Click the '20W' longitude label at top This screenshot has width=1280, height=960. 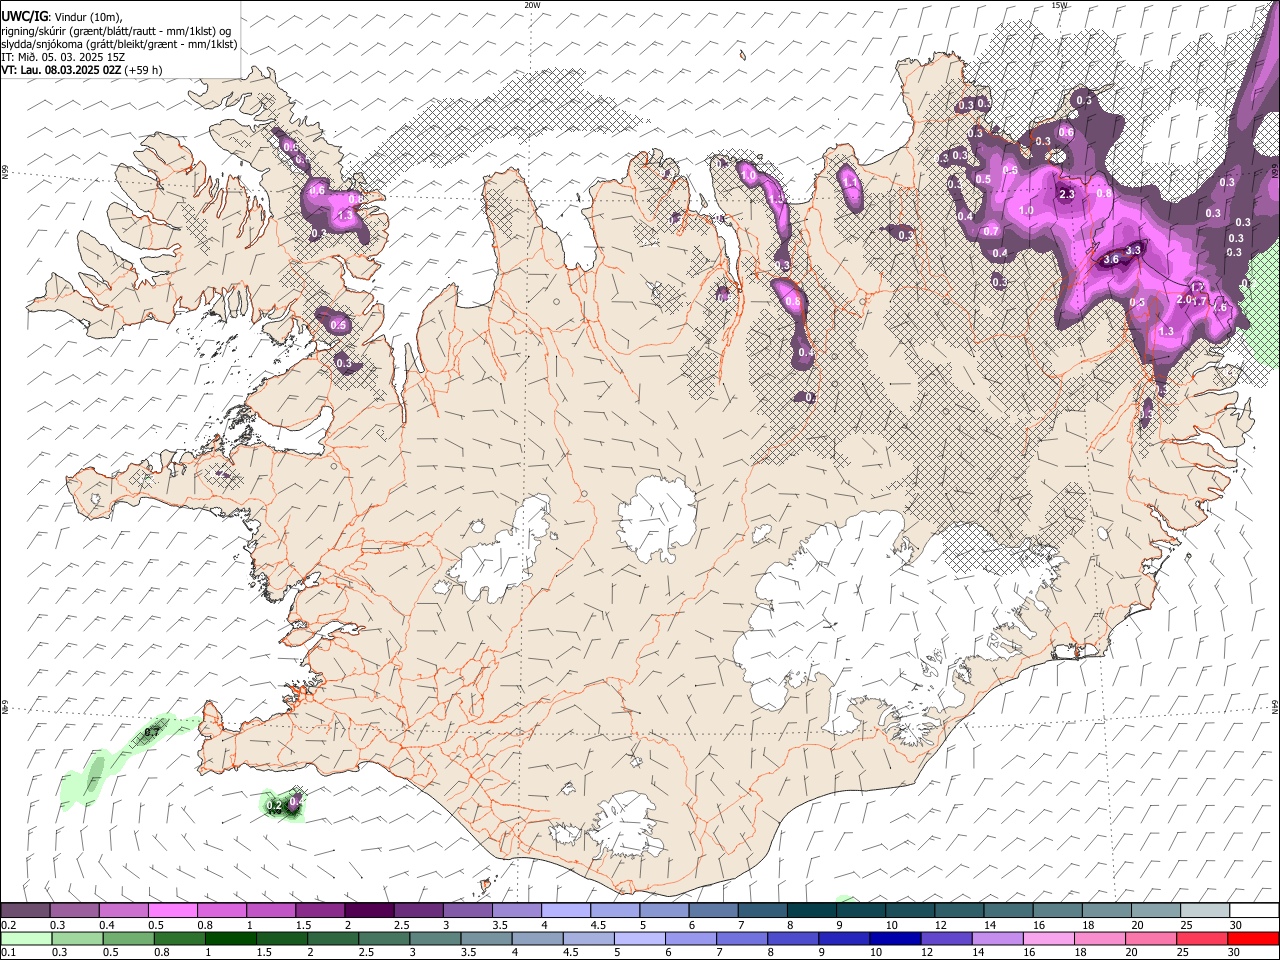coord(532,5)
